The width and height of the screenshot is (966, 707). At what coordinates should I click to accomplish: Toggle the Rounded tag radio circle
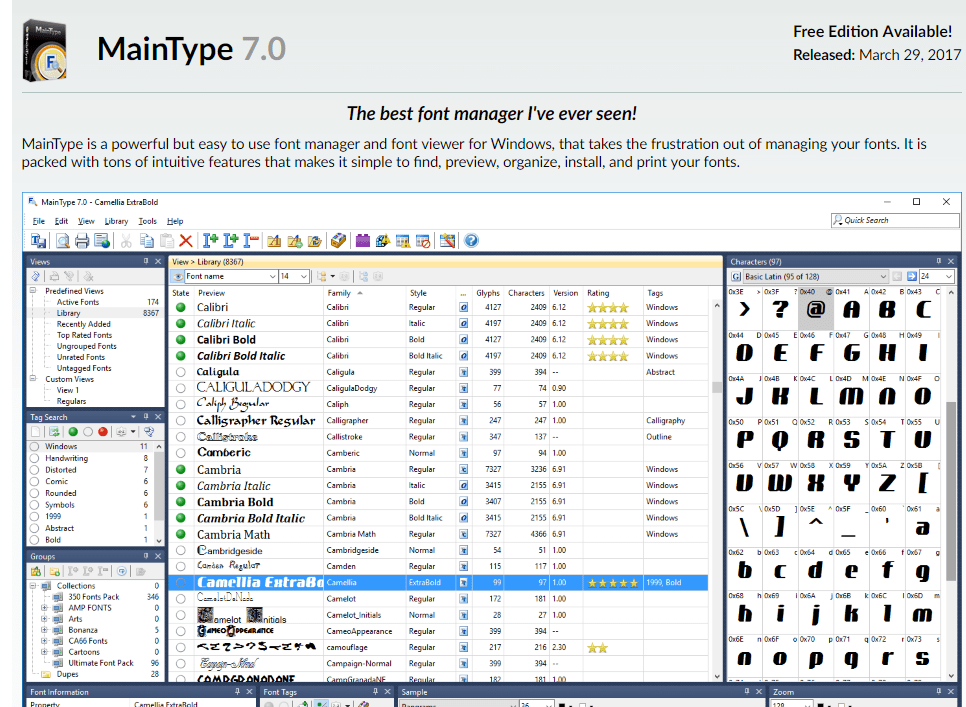34,493
